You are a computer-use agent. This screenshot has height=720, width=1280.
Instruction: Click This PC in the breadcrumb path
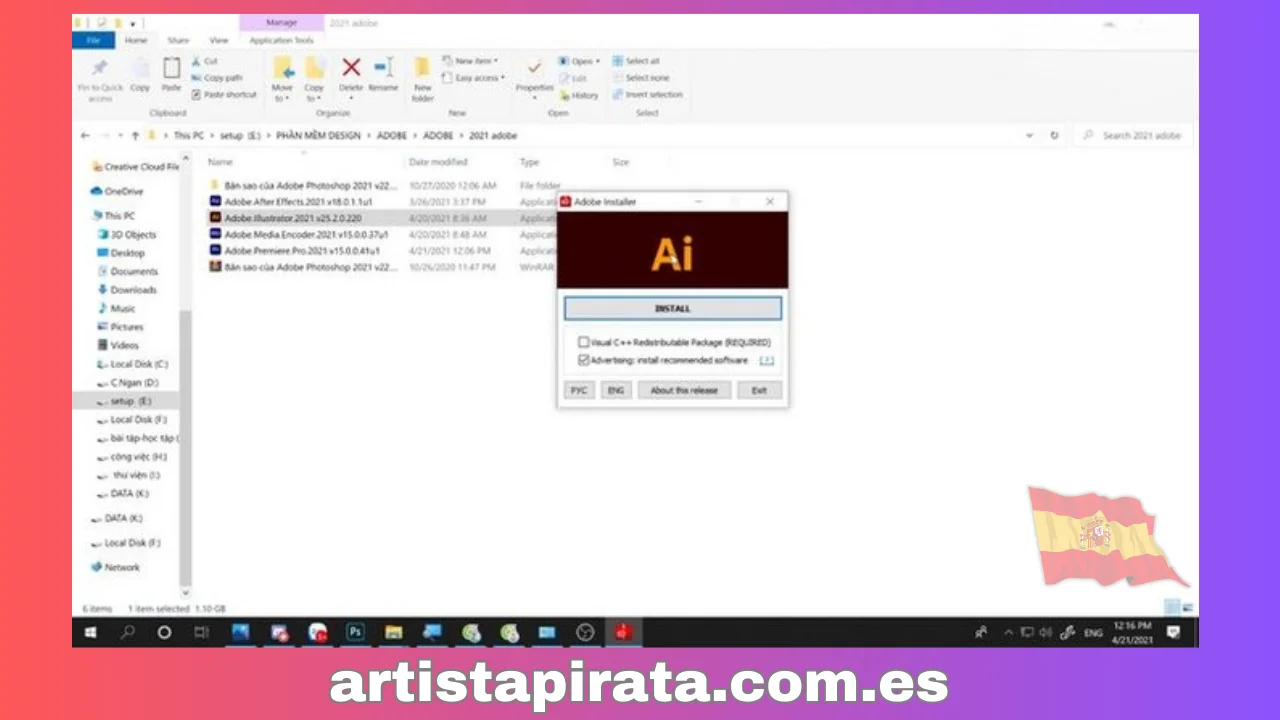point(189,135)
